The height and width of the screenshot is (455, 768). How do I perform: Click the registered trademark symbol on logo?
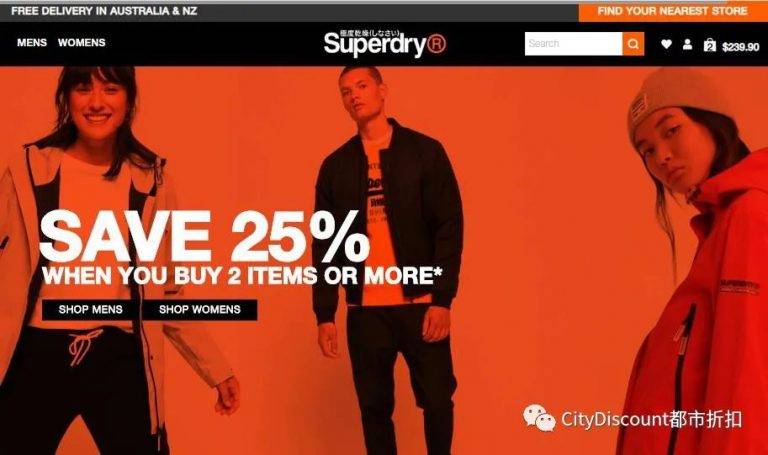436,44
